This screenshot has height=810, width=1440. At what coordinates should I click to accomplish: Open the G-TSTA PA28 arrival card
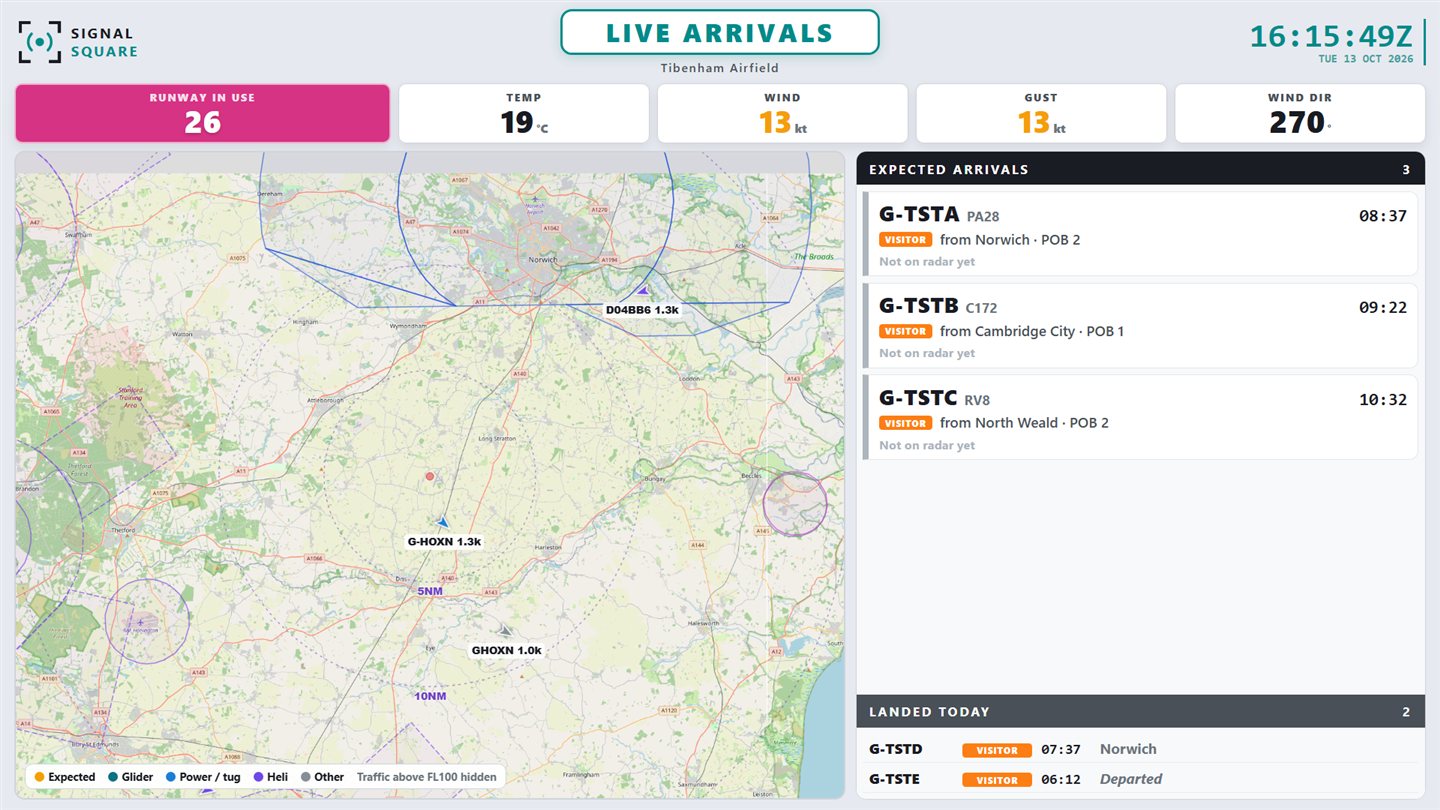(1141, 234)
